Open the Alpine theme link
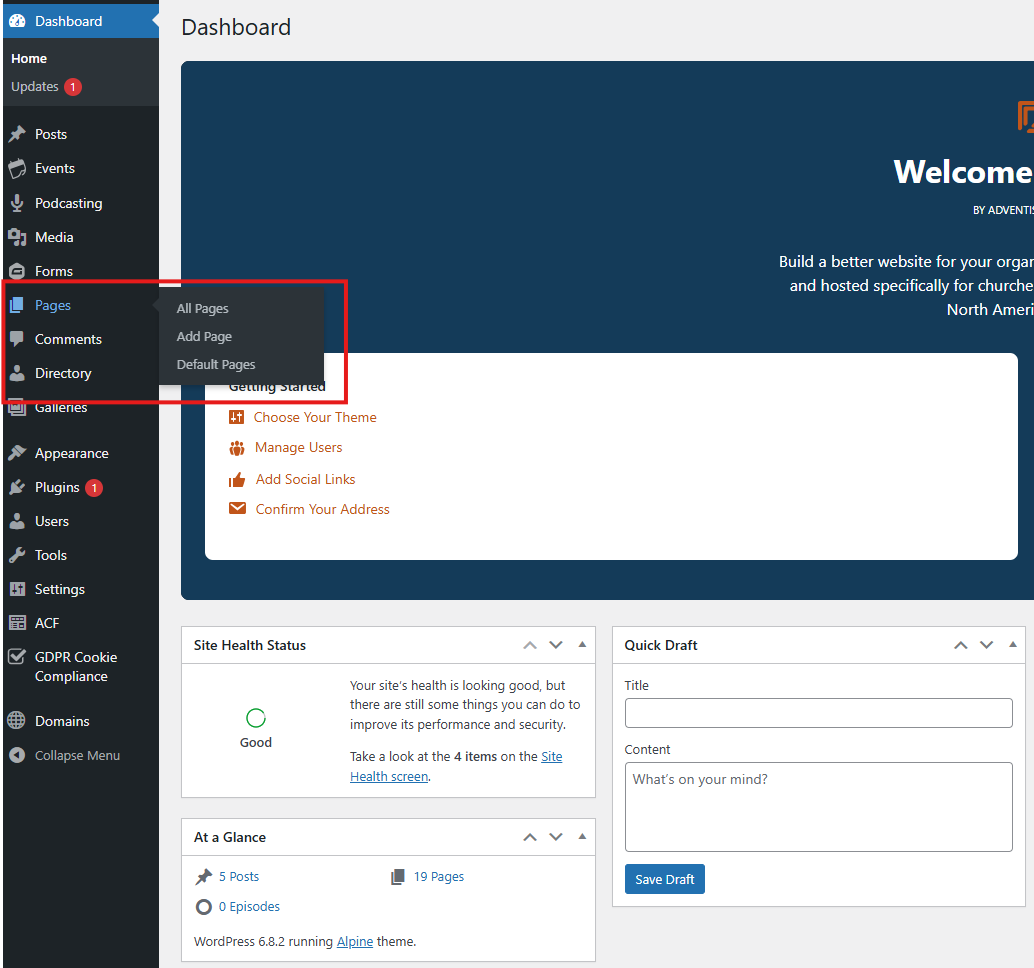 tap(355, 942)
